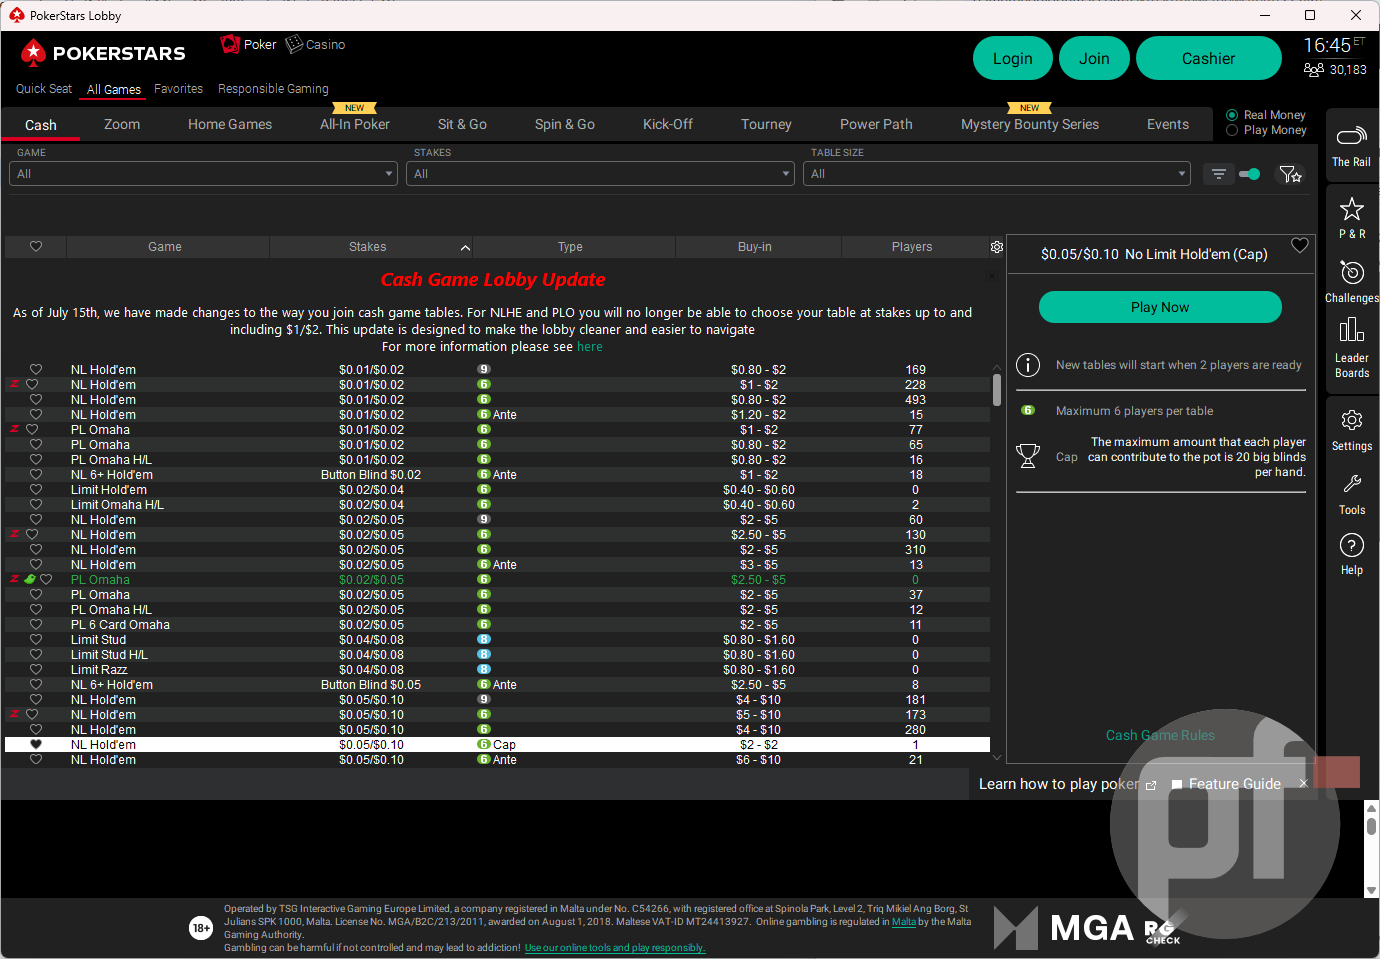Viewport: 1380px width, 959px height.
Task: Maximize the PokerStars Lobby window
Action: pyautogui.click(x=1310, y=15)
